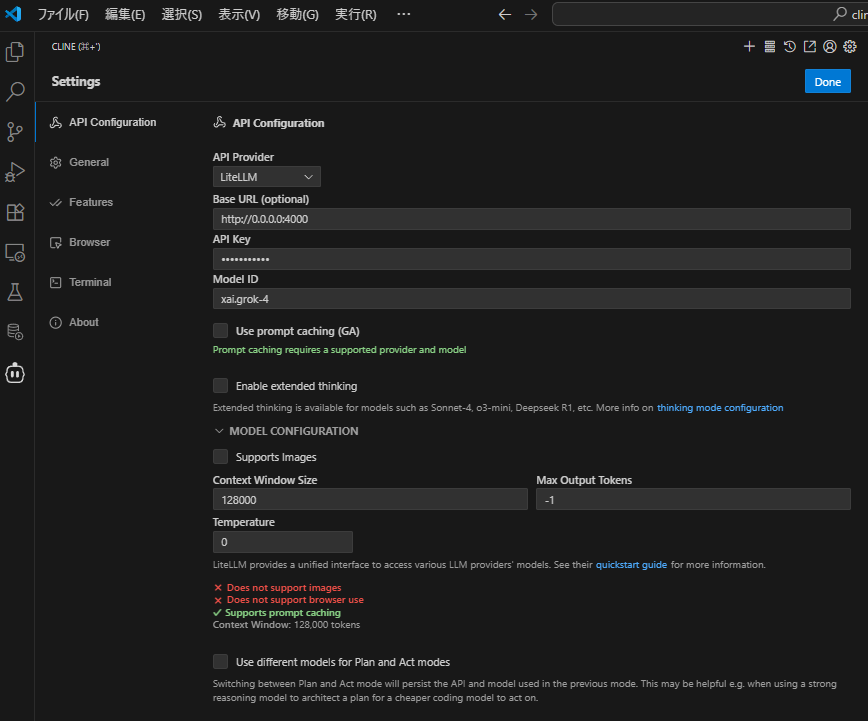Open the Remote Explorer icon

(x=15, y=253)
